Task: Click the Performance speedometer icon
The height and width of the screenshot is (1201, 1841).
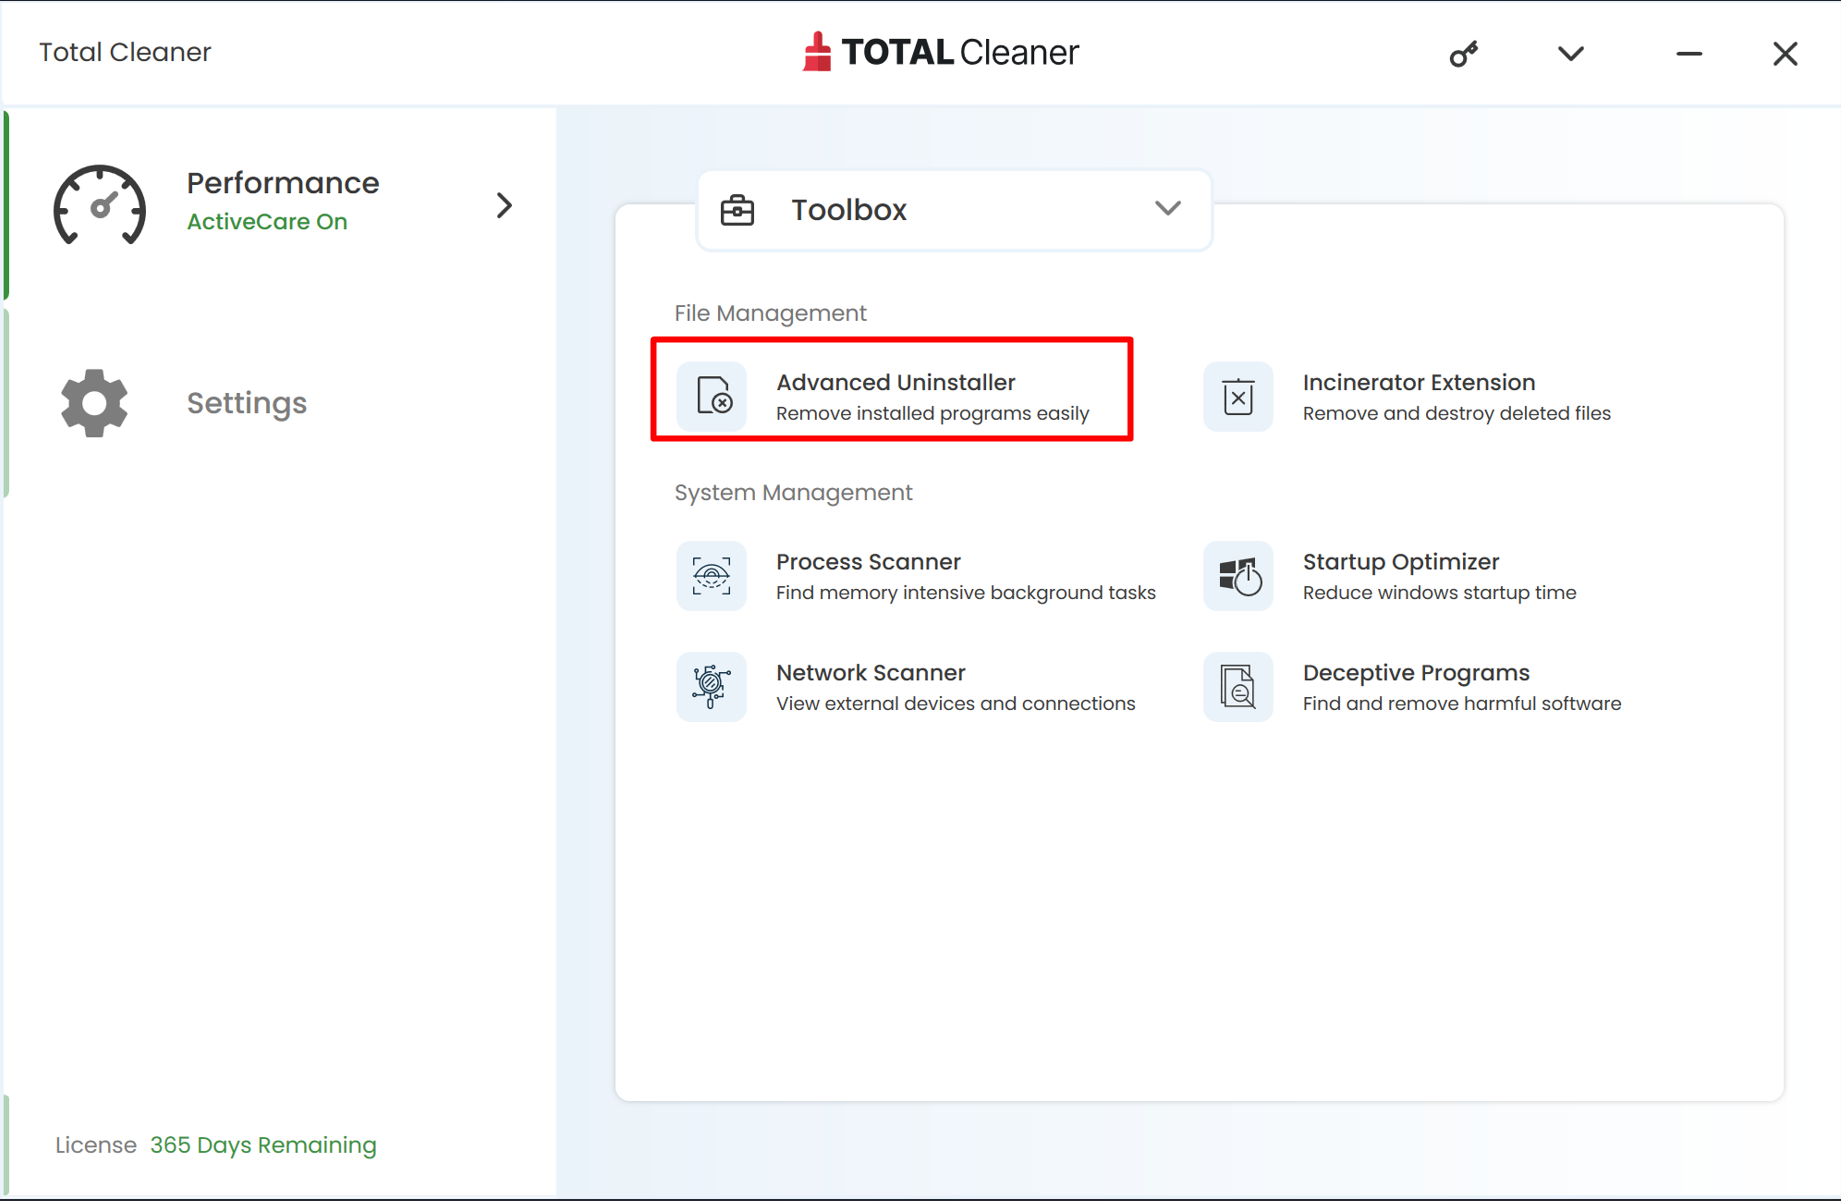Action: tap(100, 205)
